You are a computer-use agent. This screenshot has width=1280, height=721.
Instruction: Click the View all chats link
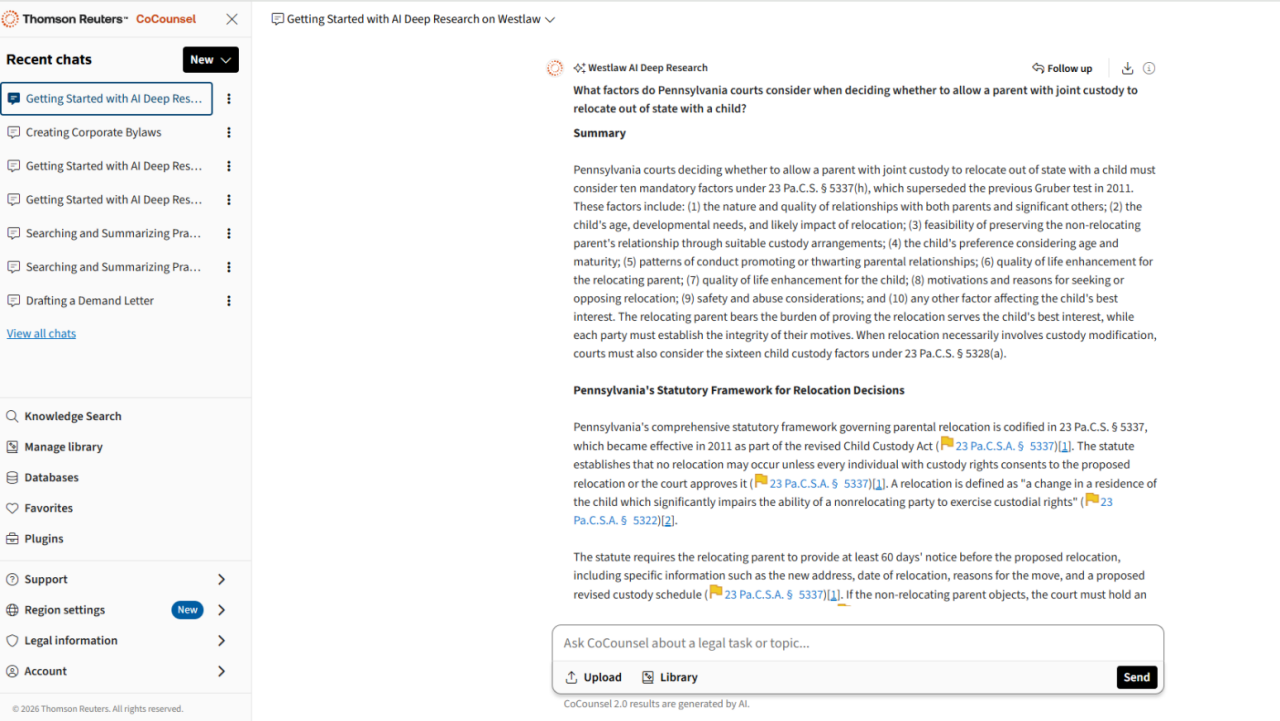pos(41,334)
